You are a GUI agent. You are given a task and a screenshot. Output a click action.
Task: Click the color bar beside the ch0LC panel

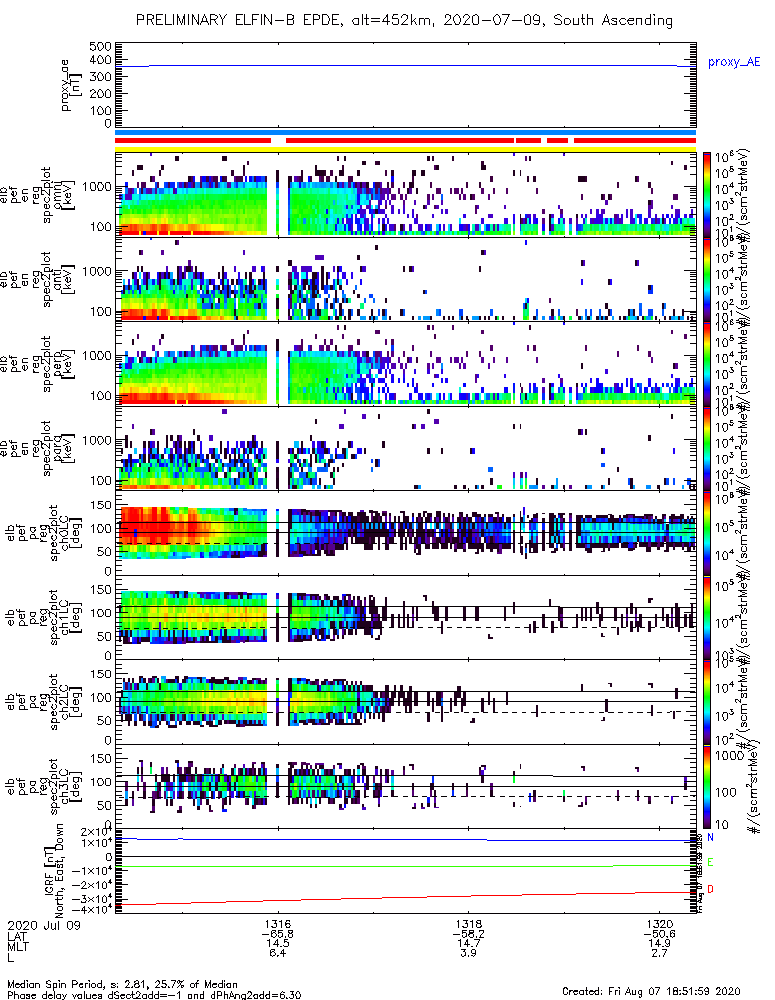coord(706,533)
